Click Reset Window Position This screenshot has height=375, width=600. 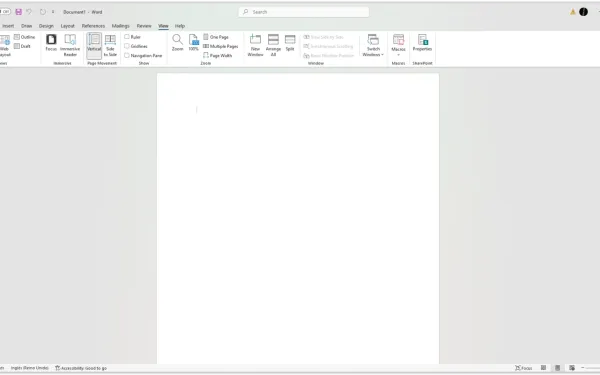coord(329,55)
